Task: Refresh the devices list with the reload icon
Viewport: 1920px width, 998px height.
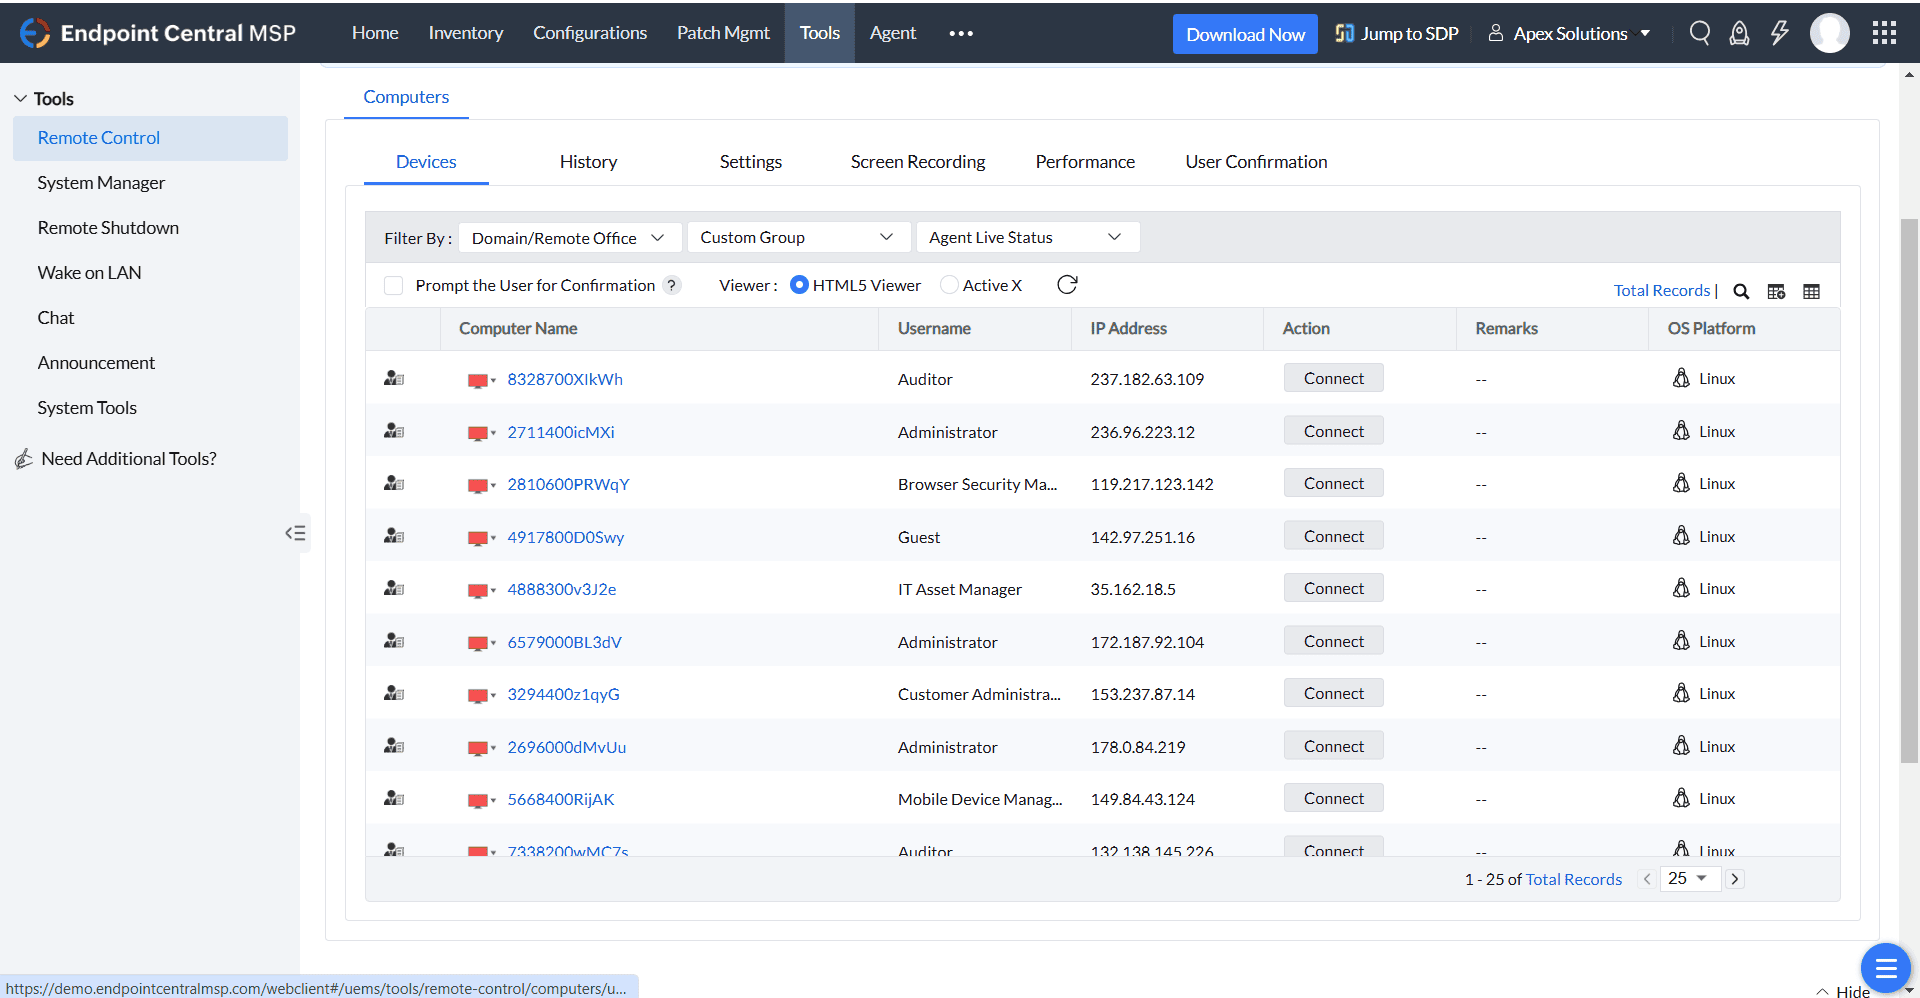Action: pos(1067,285)
